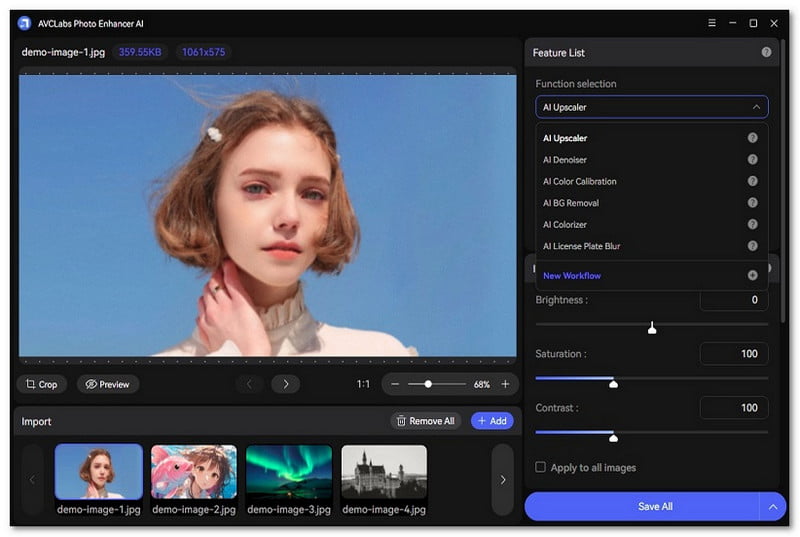Image resolution: width=800 pixels, height=537 pixels.
Task: Show help for AI Colorizer option
Action: [753, 224]
